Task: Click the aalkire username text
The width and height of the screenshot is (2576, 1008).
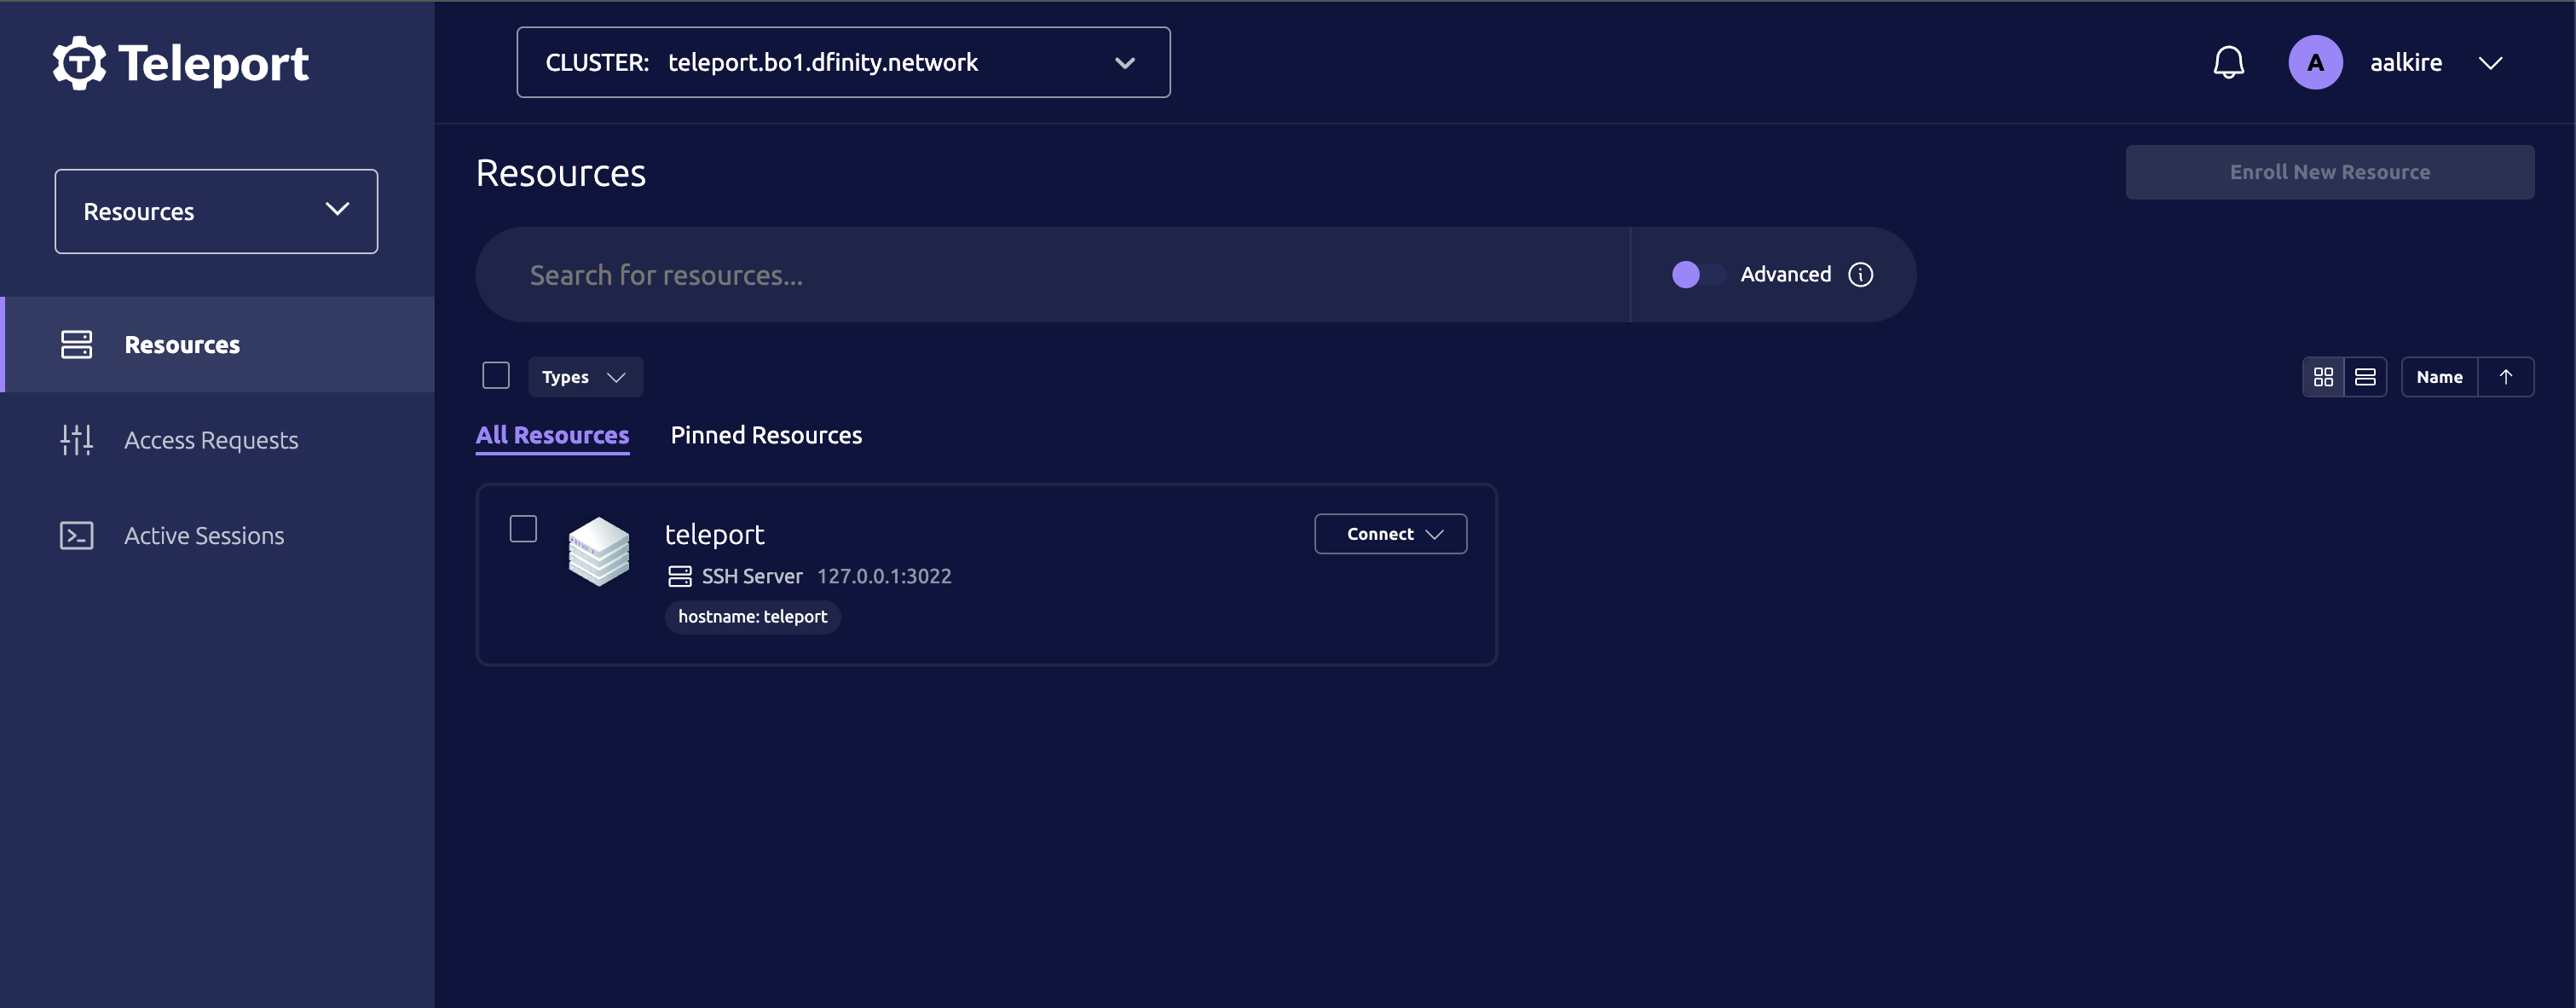Action: (2405, 62)
